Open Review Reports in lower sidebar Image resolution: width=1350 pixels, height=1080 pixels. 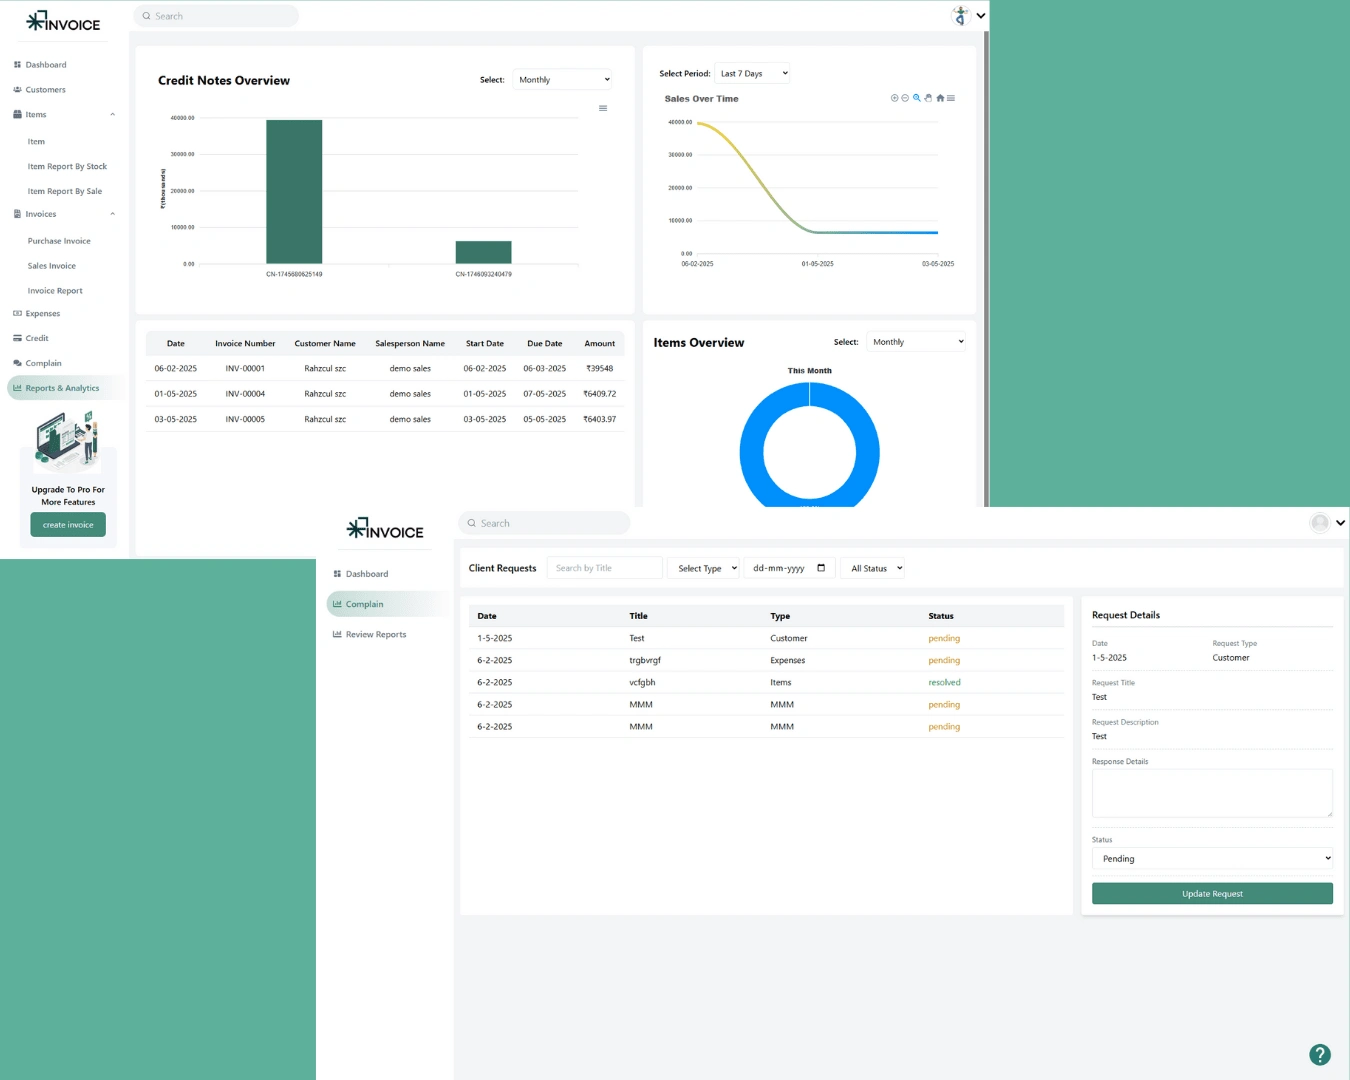375,634
